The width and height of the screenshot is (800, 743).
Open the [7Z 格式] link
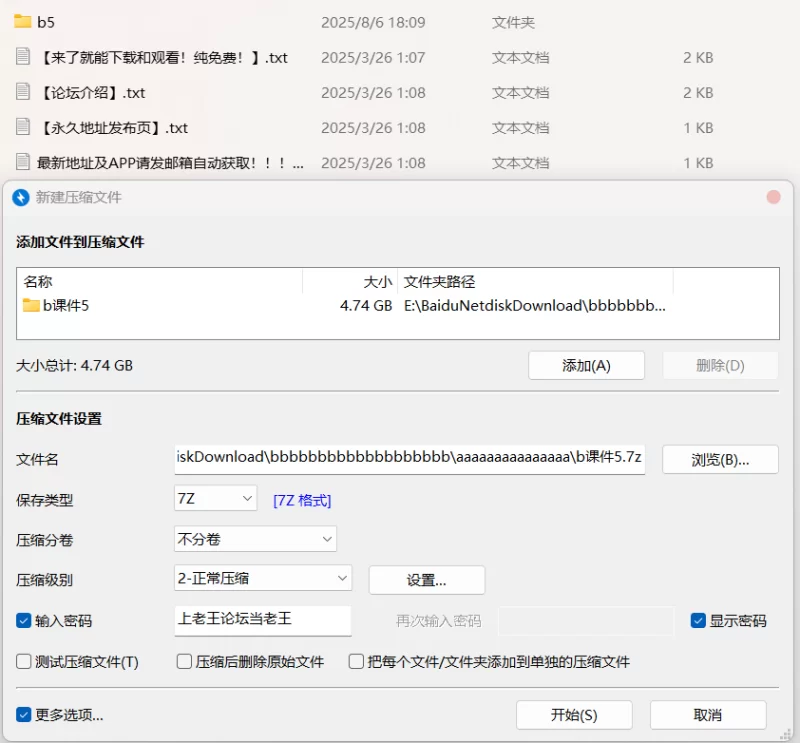[302, 500]
